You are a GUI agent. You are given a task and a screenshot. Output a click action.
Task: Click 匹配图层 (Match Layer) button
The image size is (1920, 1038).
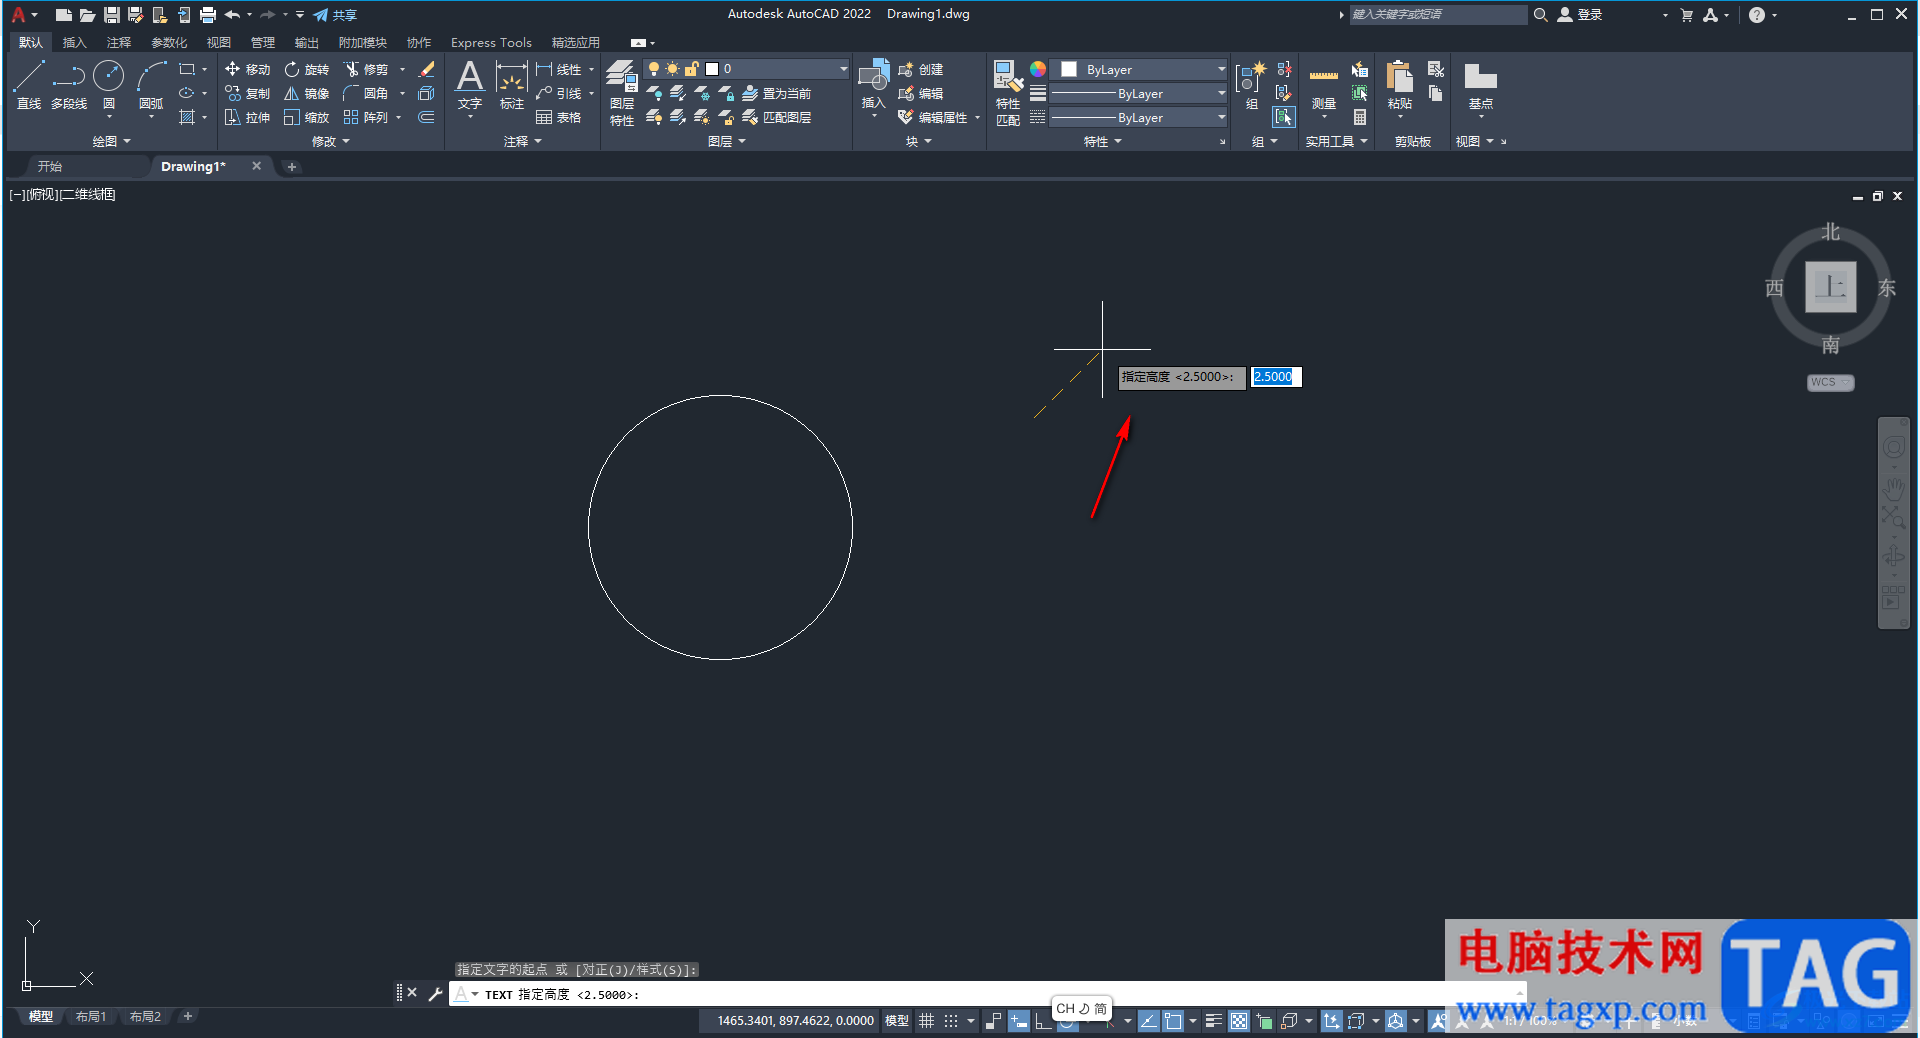click(x=776, y=117)
